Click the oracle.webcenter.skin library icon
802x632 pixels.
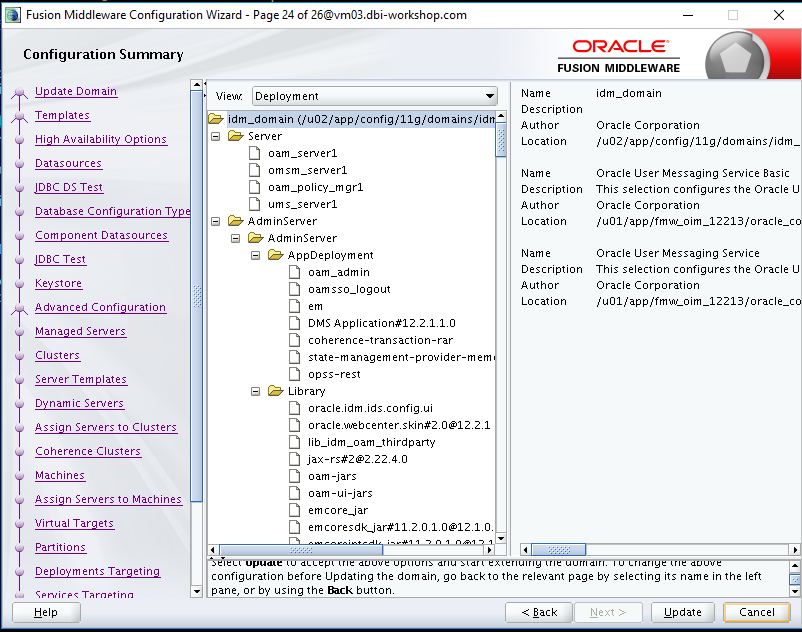pyautogui.click(x=295, y=425)
